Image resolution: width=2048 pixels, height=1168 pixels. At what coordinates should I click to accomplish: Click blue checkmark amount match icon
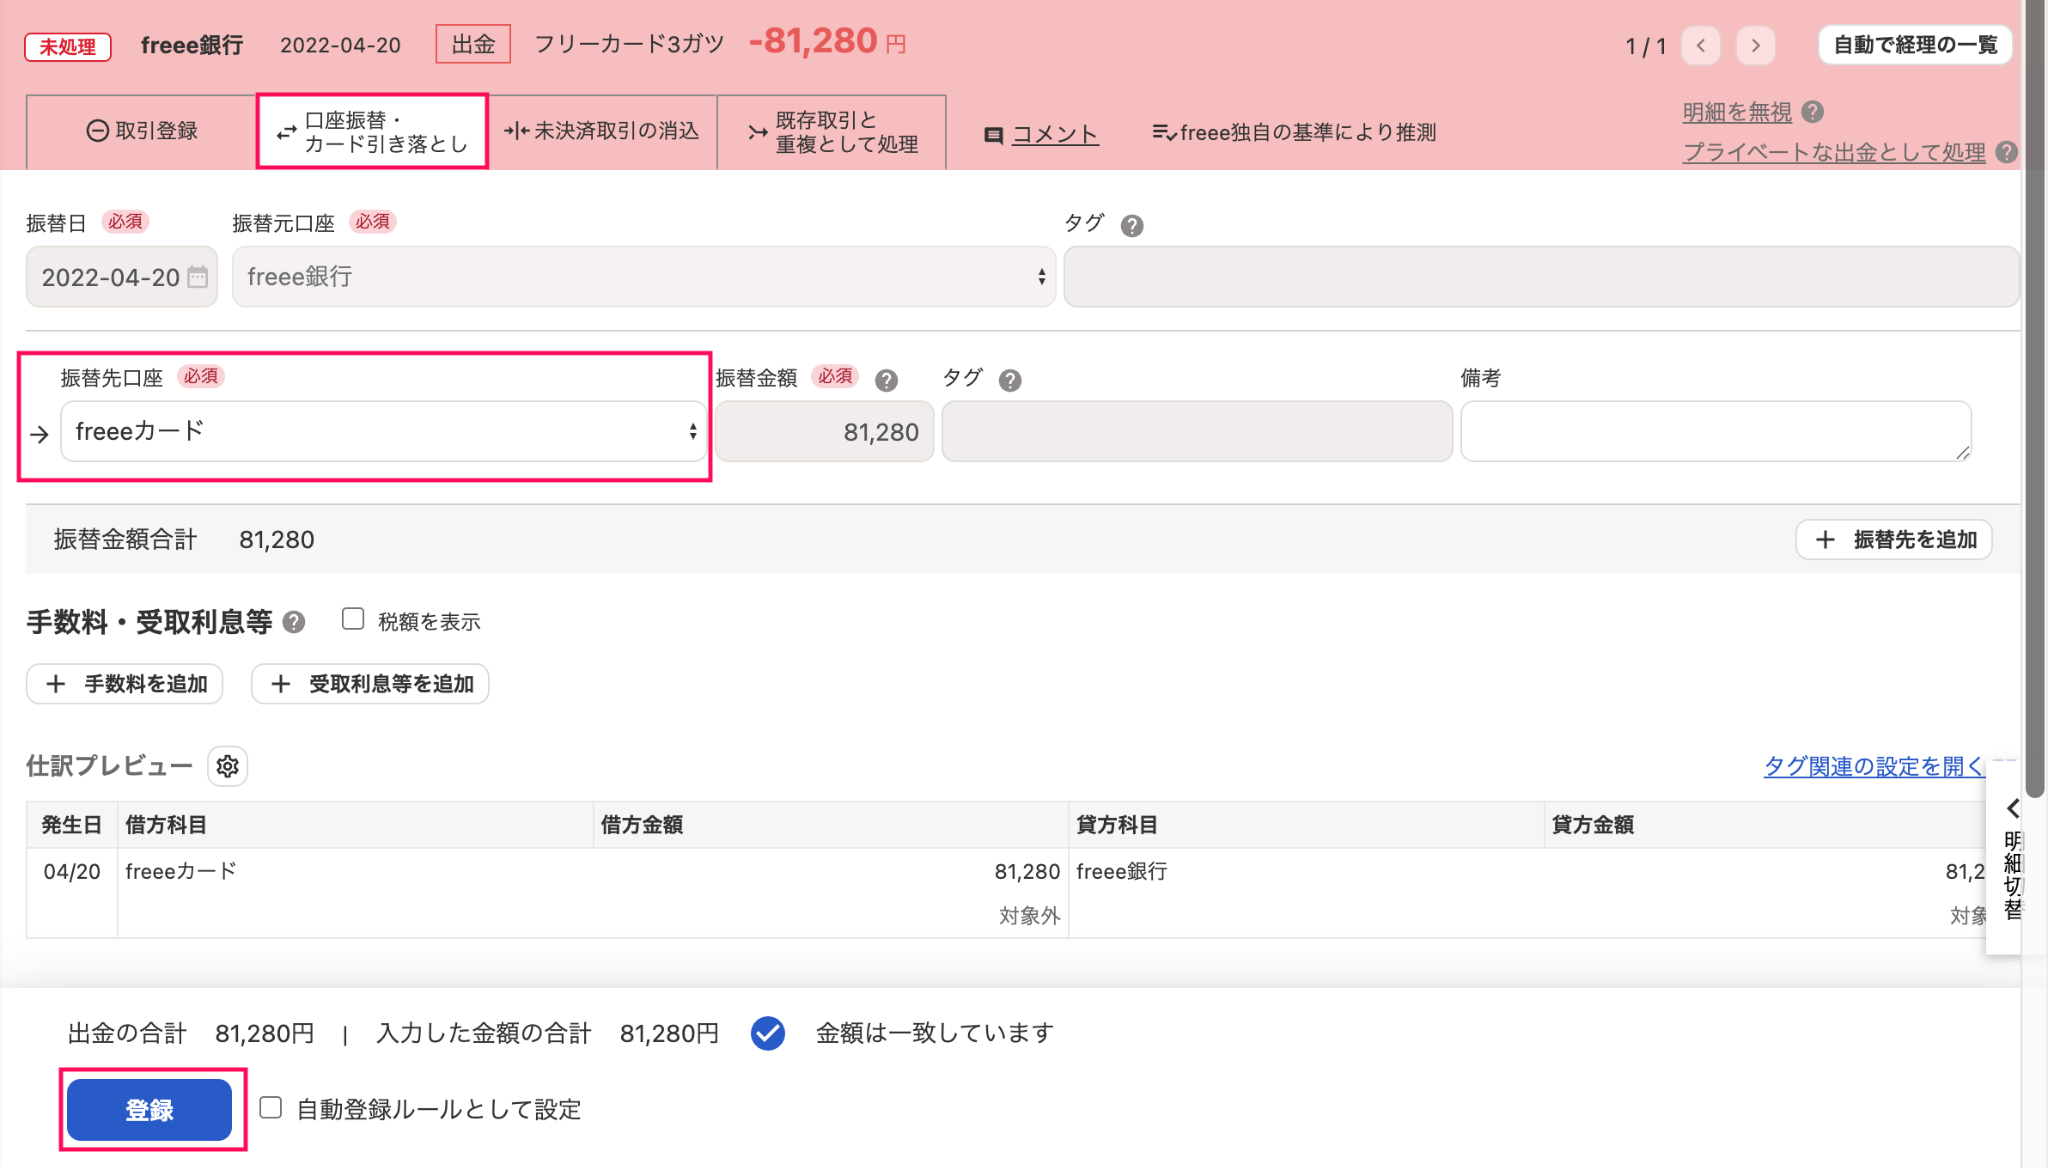767,1033
